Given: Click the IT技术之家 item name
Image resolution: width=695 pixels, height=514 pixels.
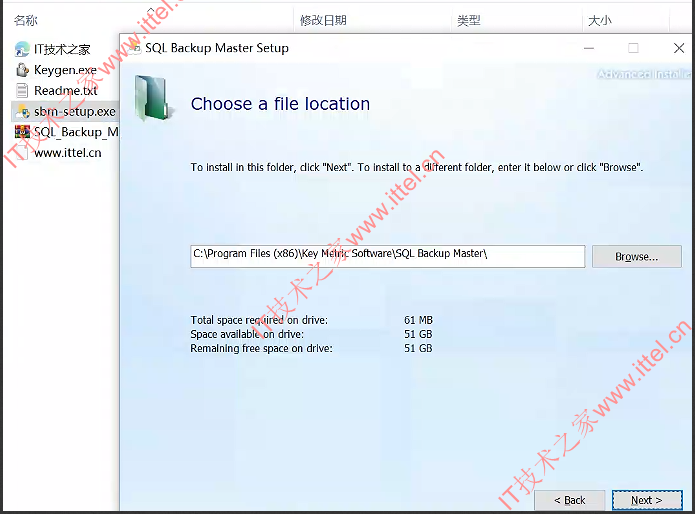Looking at the screenshot, I should 62,49.
